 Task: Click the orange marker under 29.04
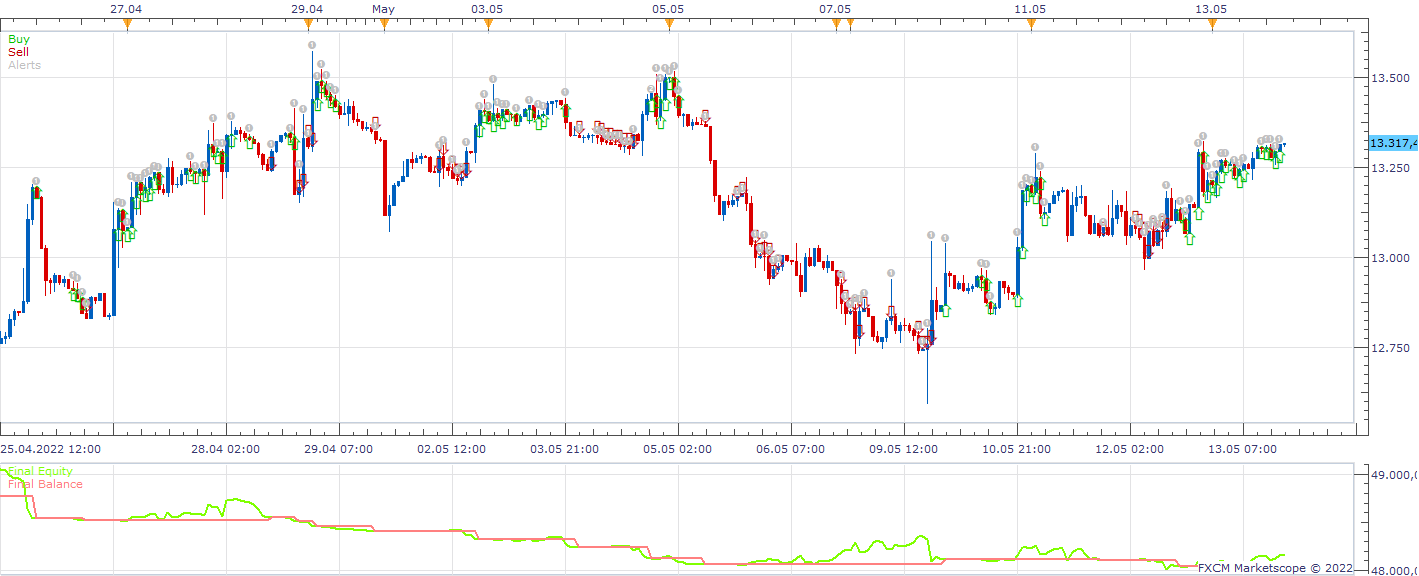[308, 24]
